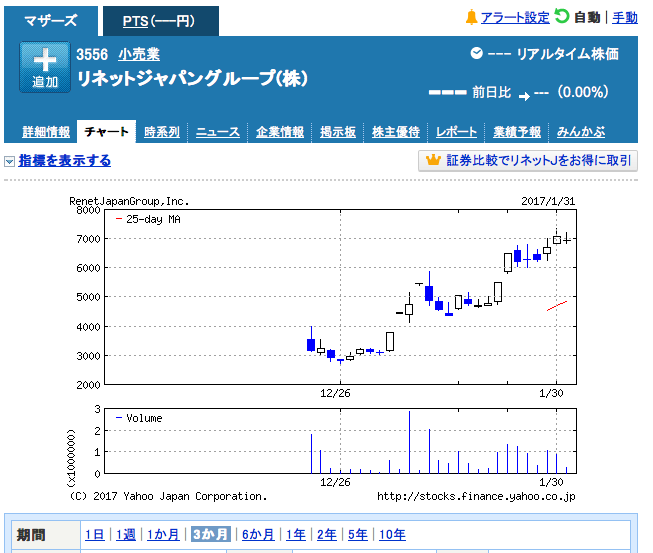This screenshot has height=553, width=653.
Task: Expand the 指標を表示する arrow icon
Action: pyautogui.click(x=10, y=161)
